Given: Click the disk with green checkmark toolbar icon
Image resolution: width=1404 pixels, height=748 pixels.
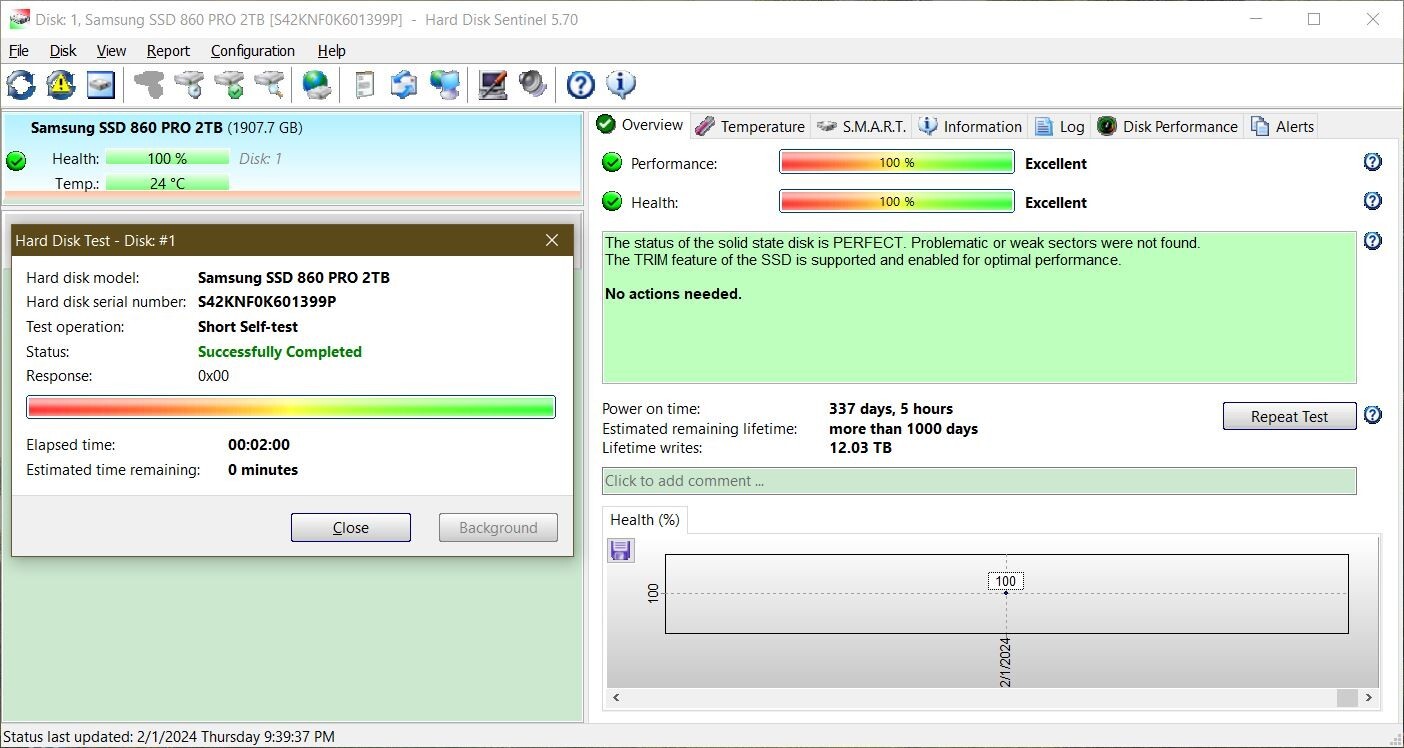Looking at the screenshot, I should point(230,85).
